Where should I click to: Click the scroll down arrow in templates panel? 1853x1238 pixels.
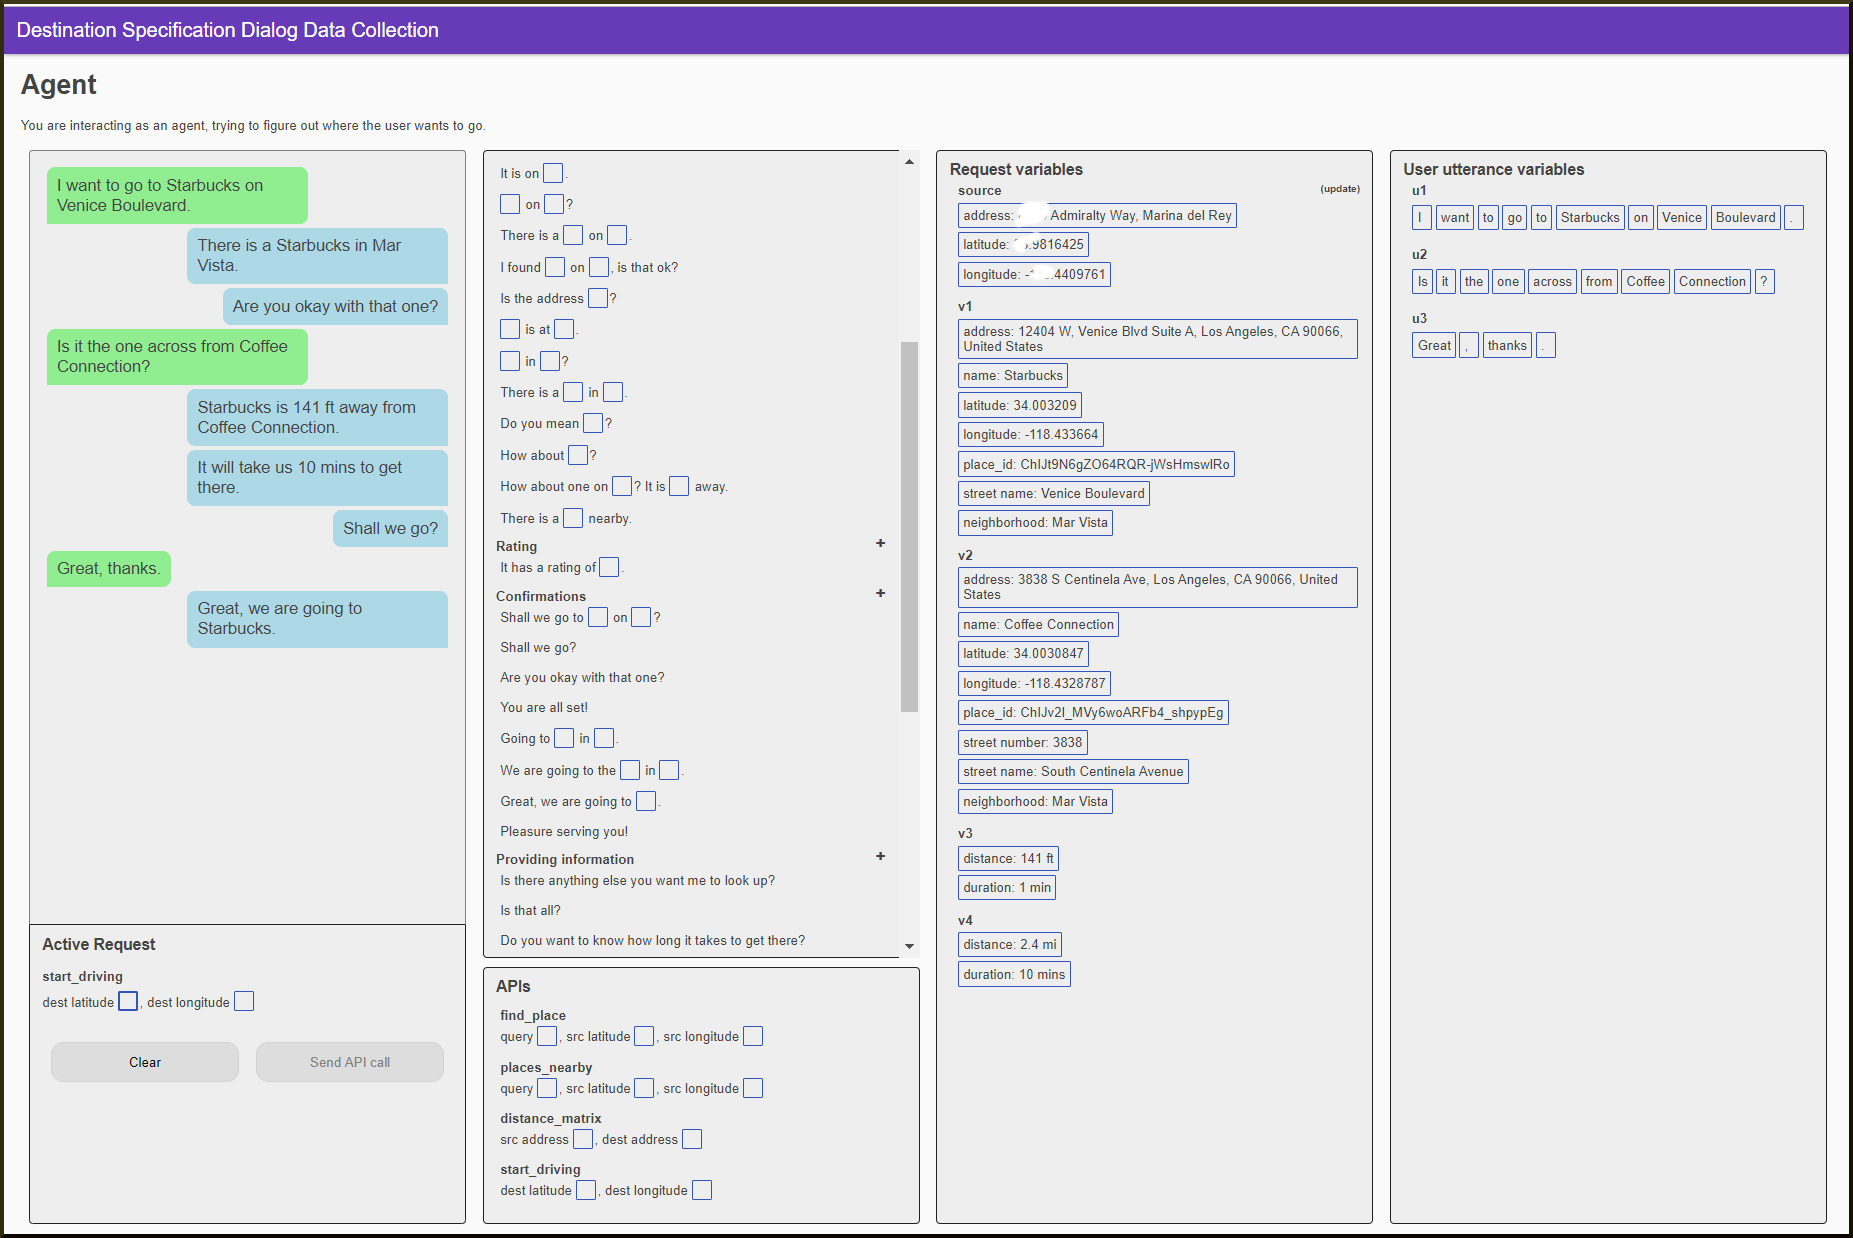click(x=909, y=946)
